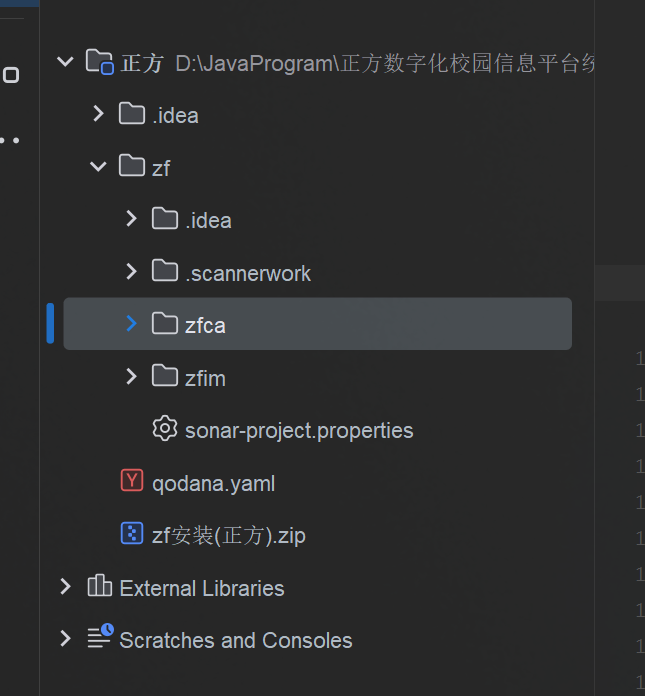Click the .scannerwork folder icon

tap(164, 271)
